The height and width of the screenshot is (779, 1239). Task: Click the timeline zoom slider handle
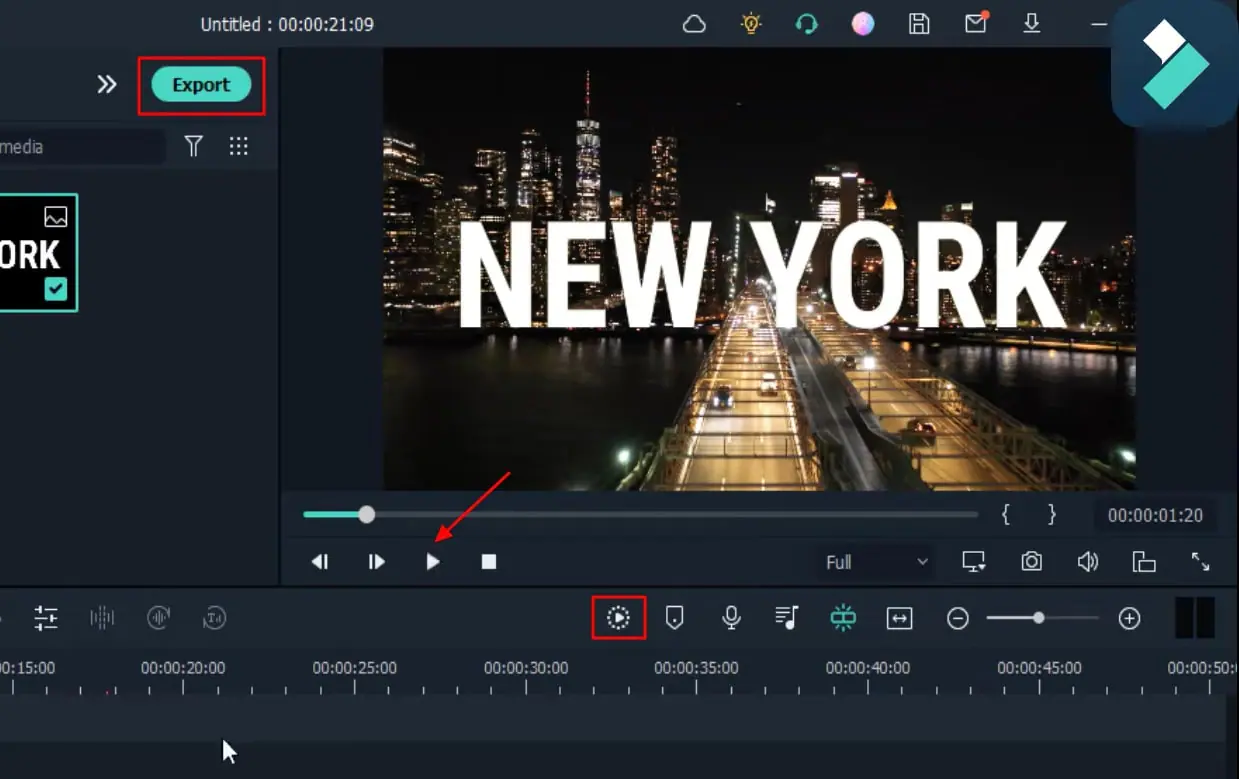tap(1039, 618)
